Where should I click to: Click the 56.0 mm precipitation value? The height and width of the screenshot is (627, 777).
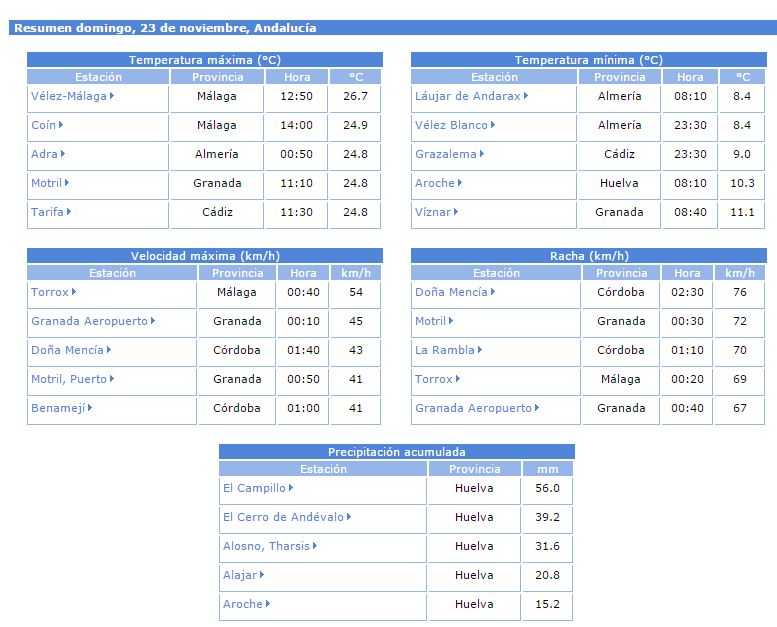(x=548, y=488)
